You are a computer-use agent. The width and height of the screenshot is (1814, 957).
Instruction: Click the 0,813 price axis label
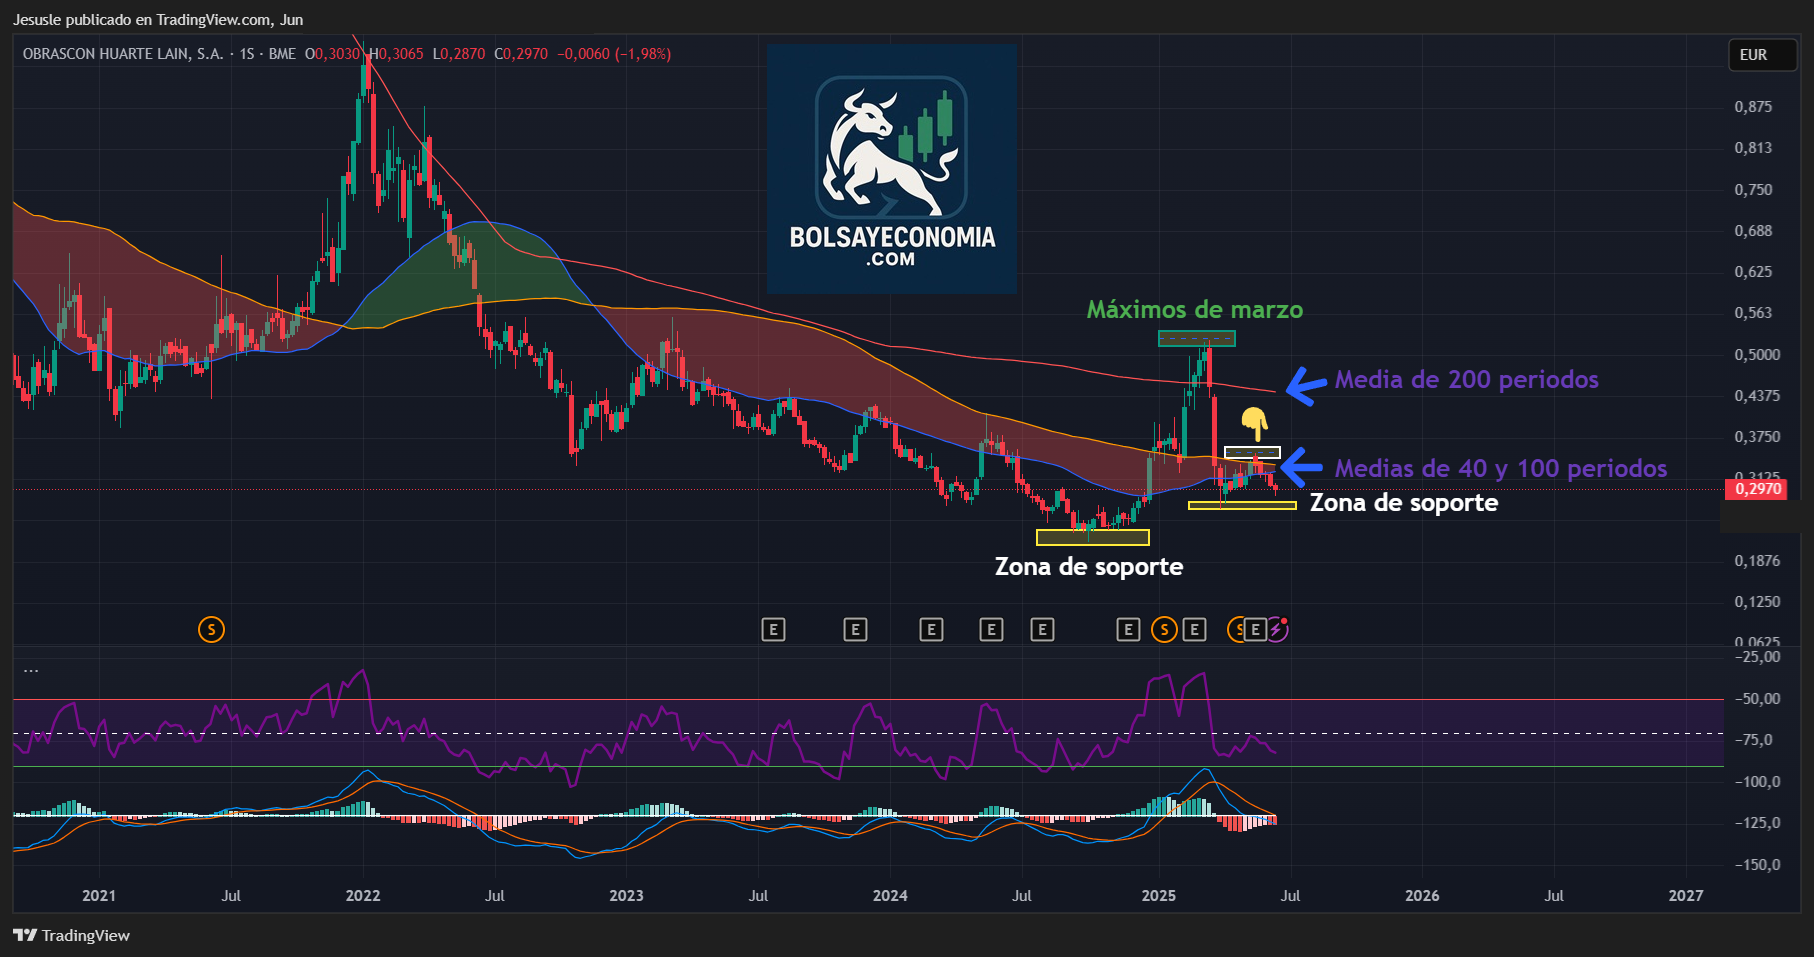click(x=1753, y=147)
